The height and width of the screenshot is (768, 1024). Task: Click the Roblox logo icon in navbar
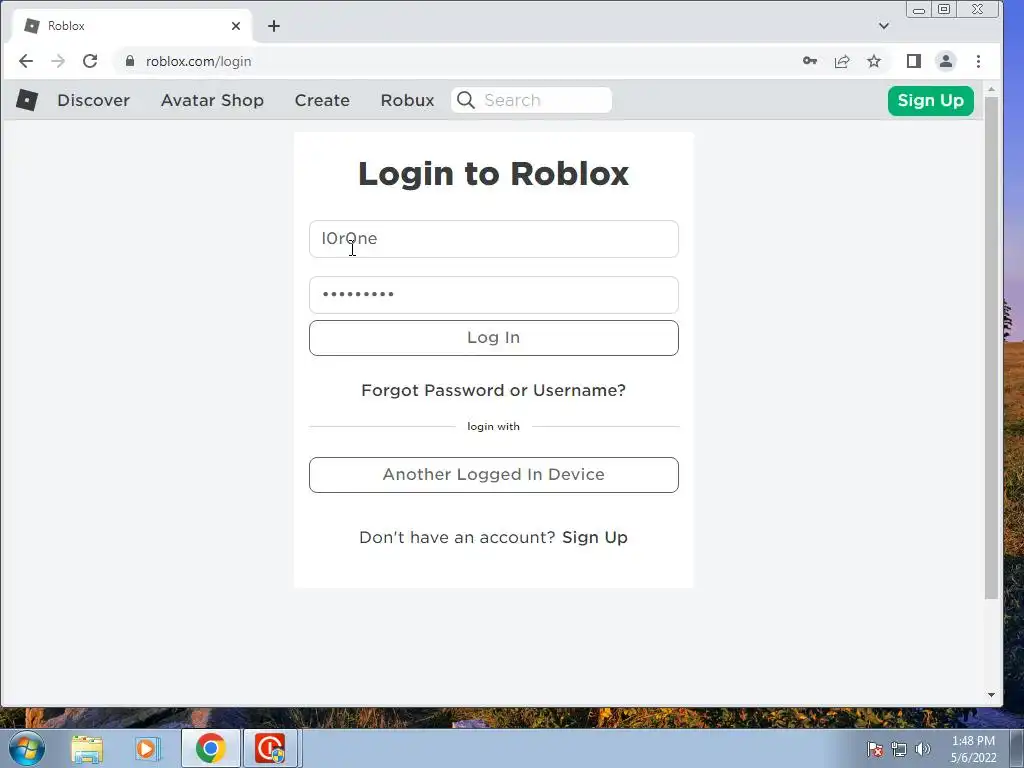coord(27,100)
